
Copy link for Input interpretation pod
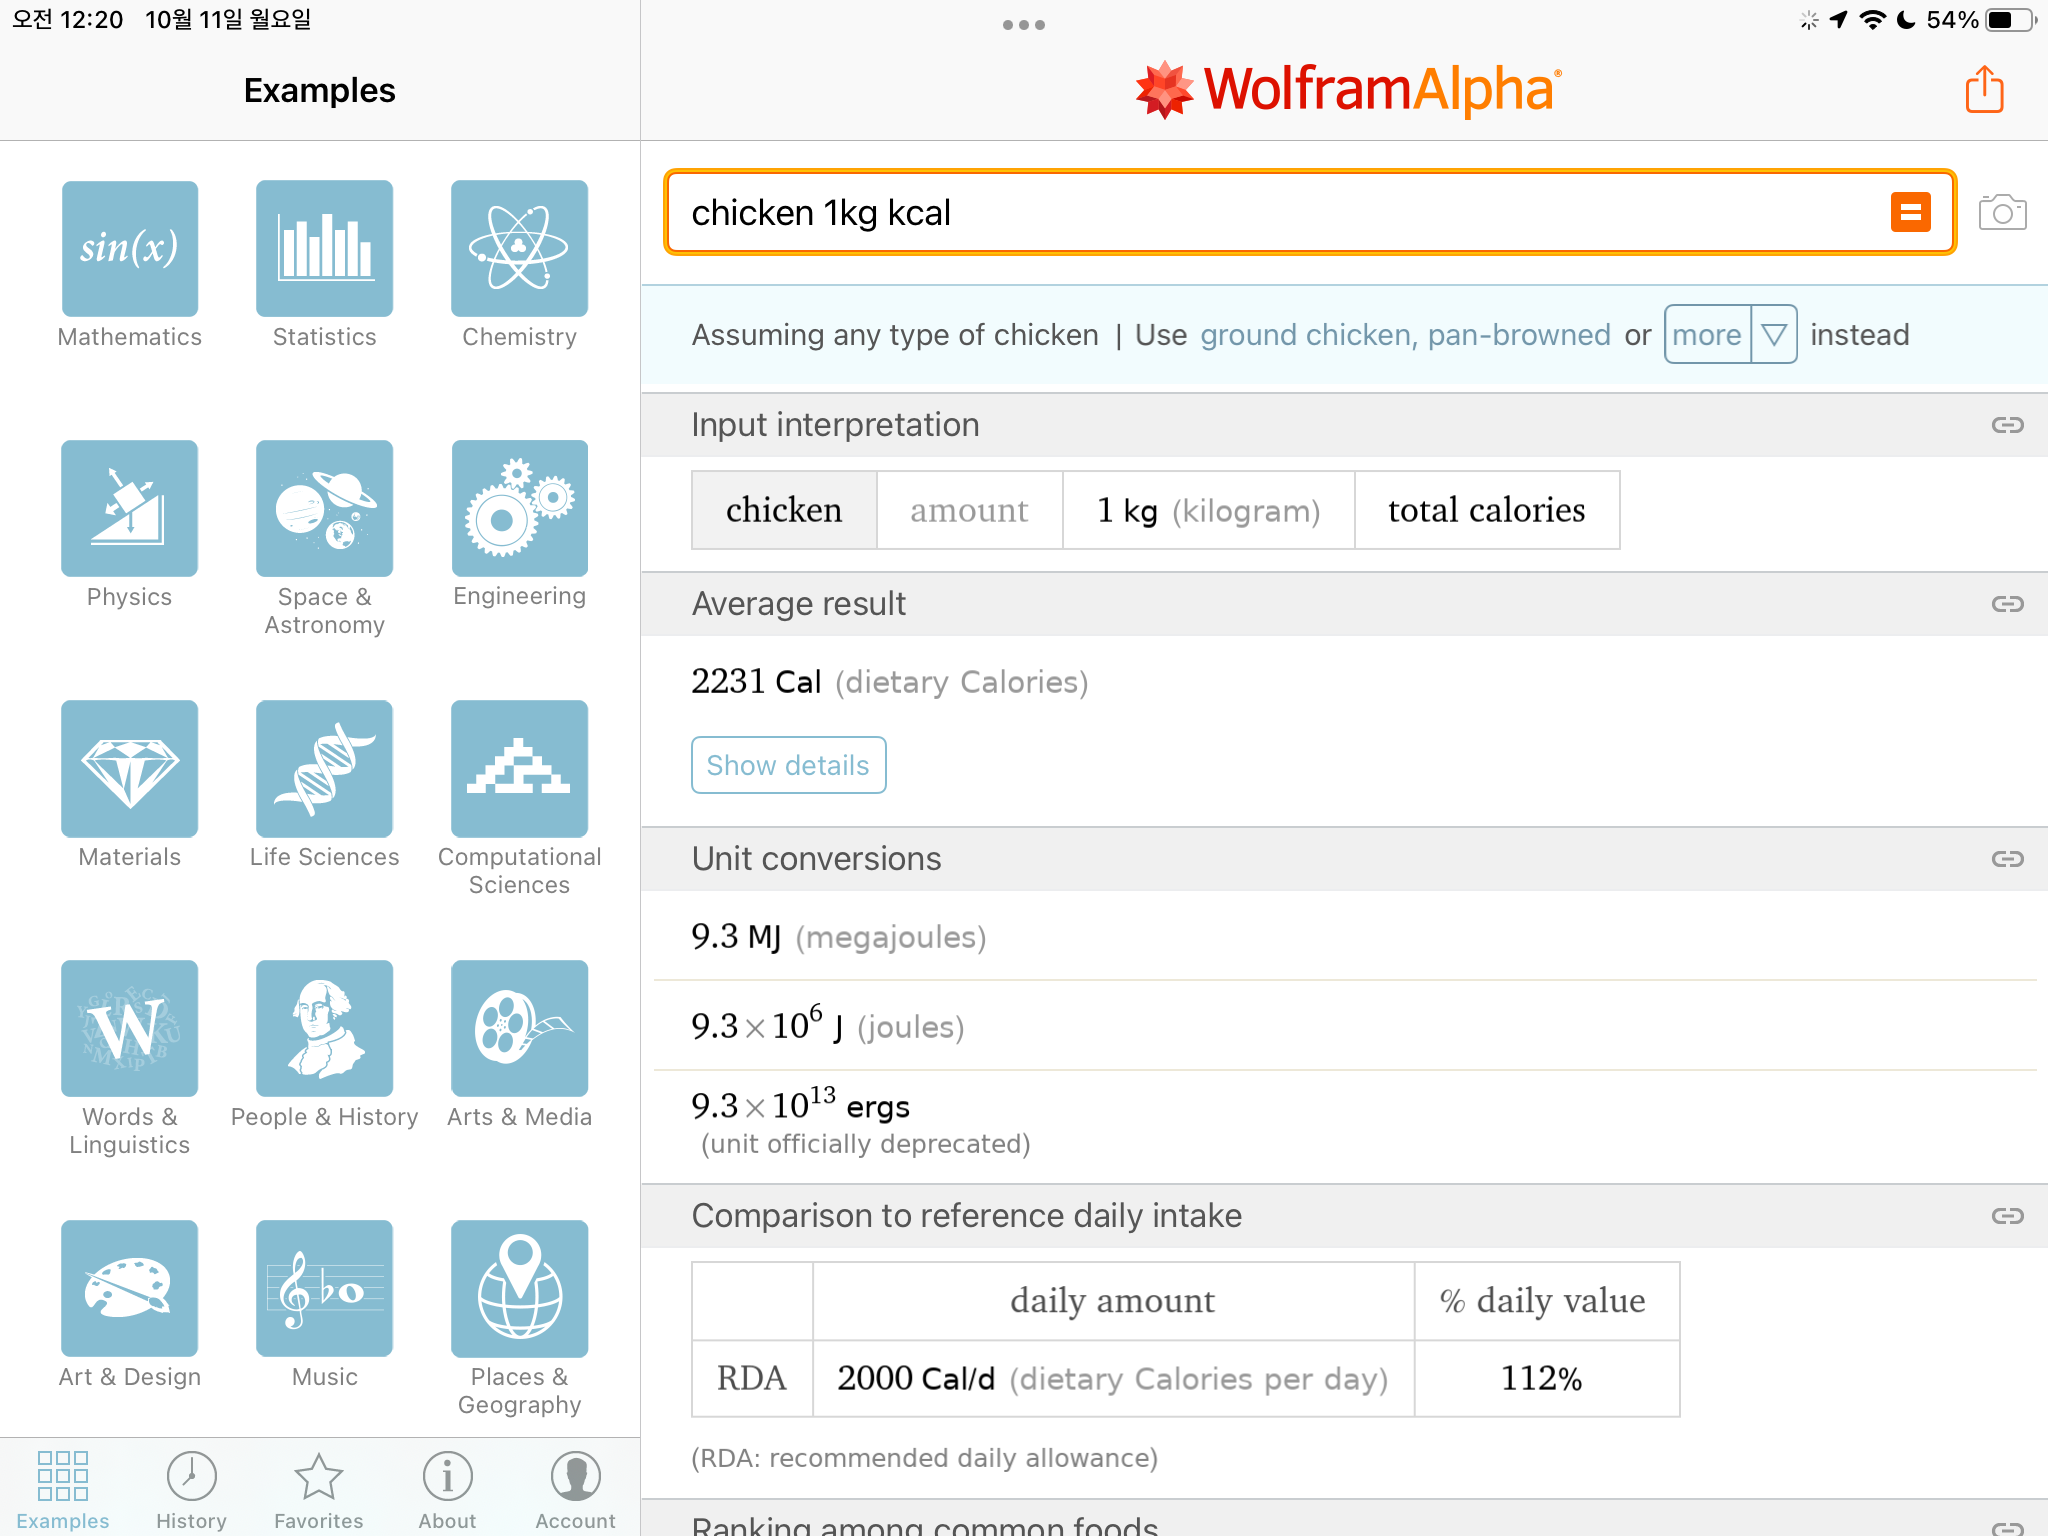coord(2007,425)
